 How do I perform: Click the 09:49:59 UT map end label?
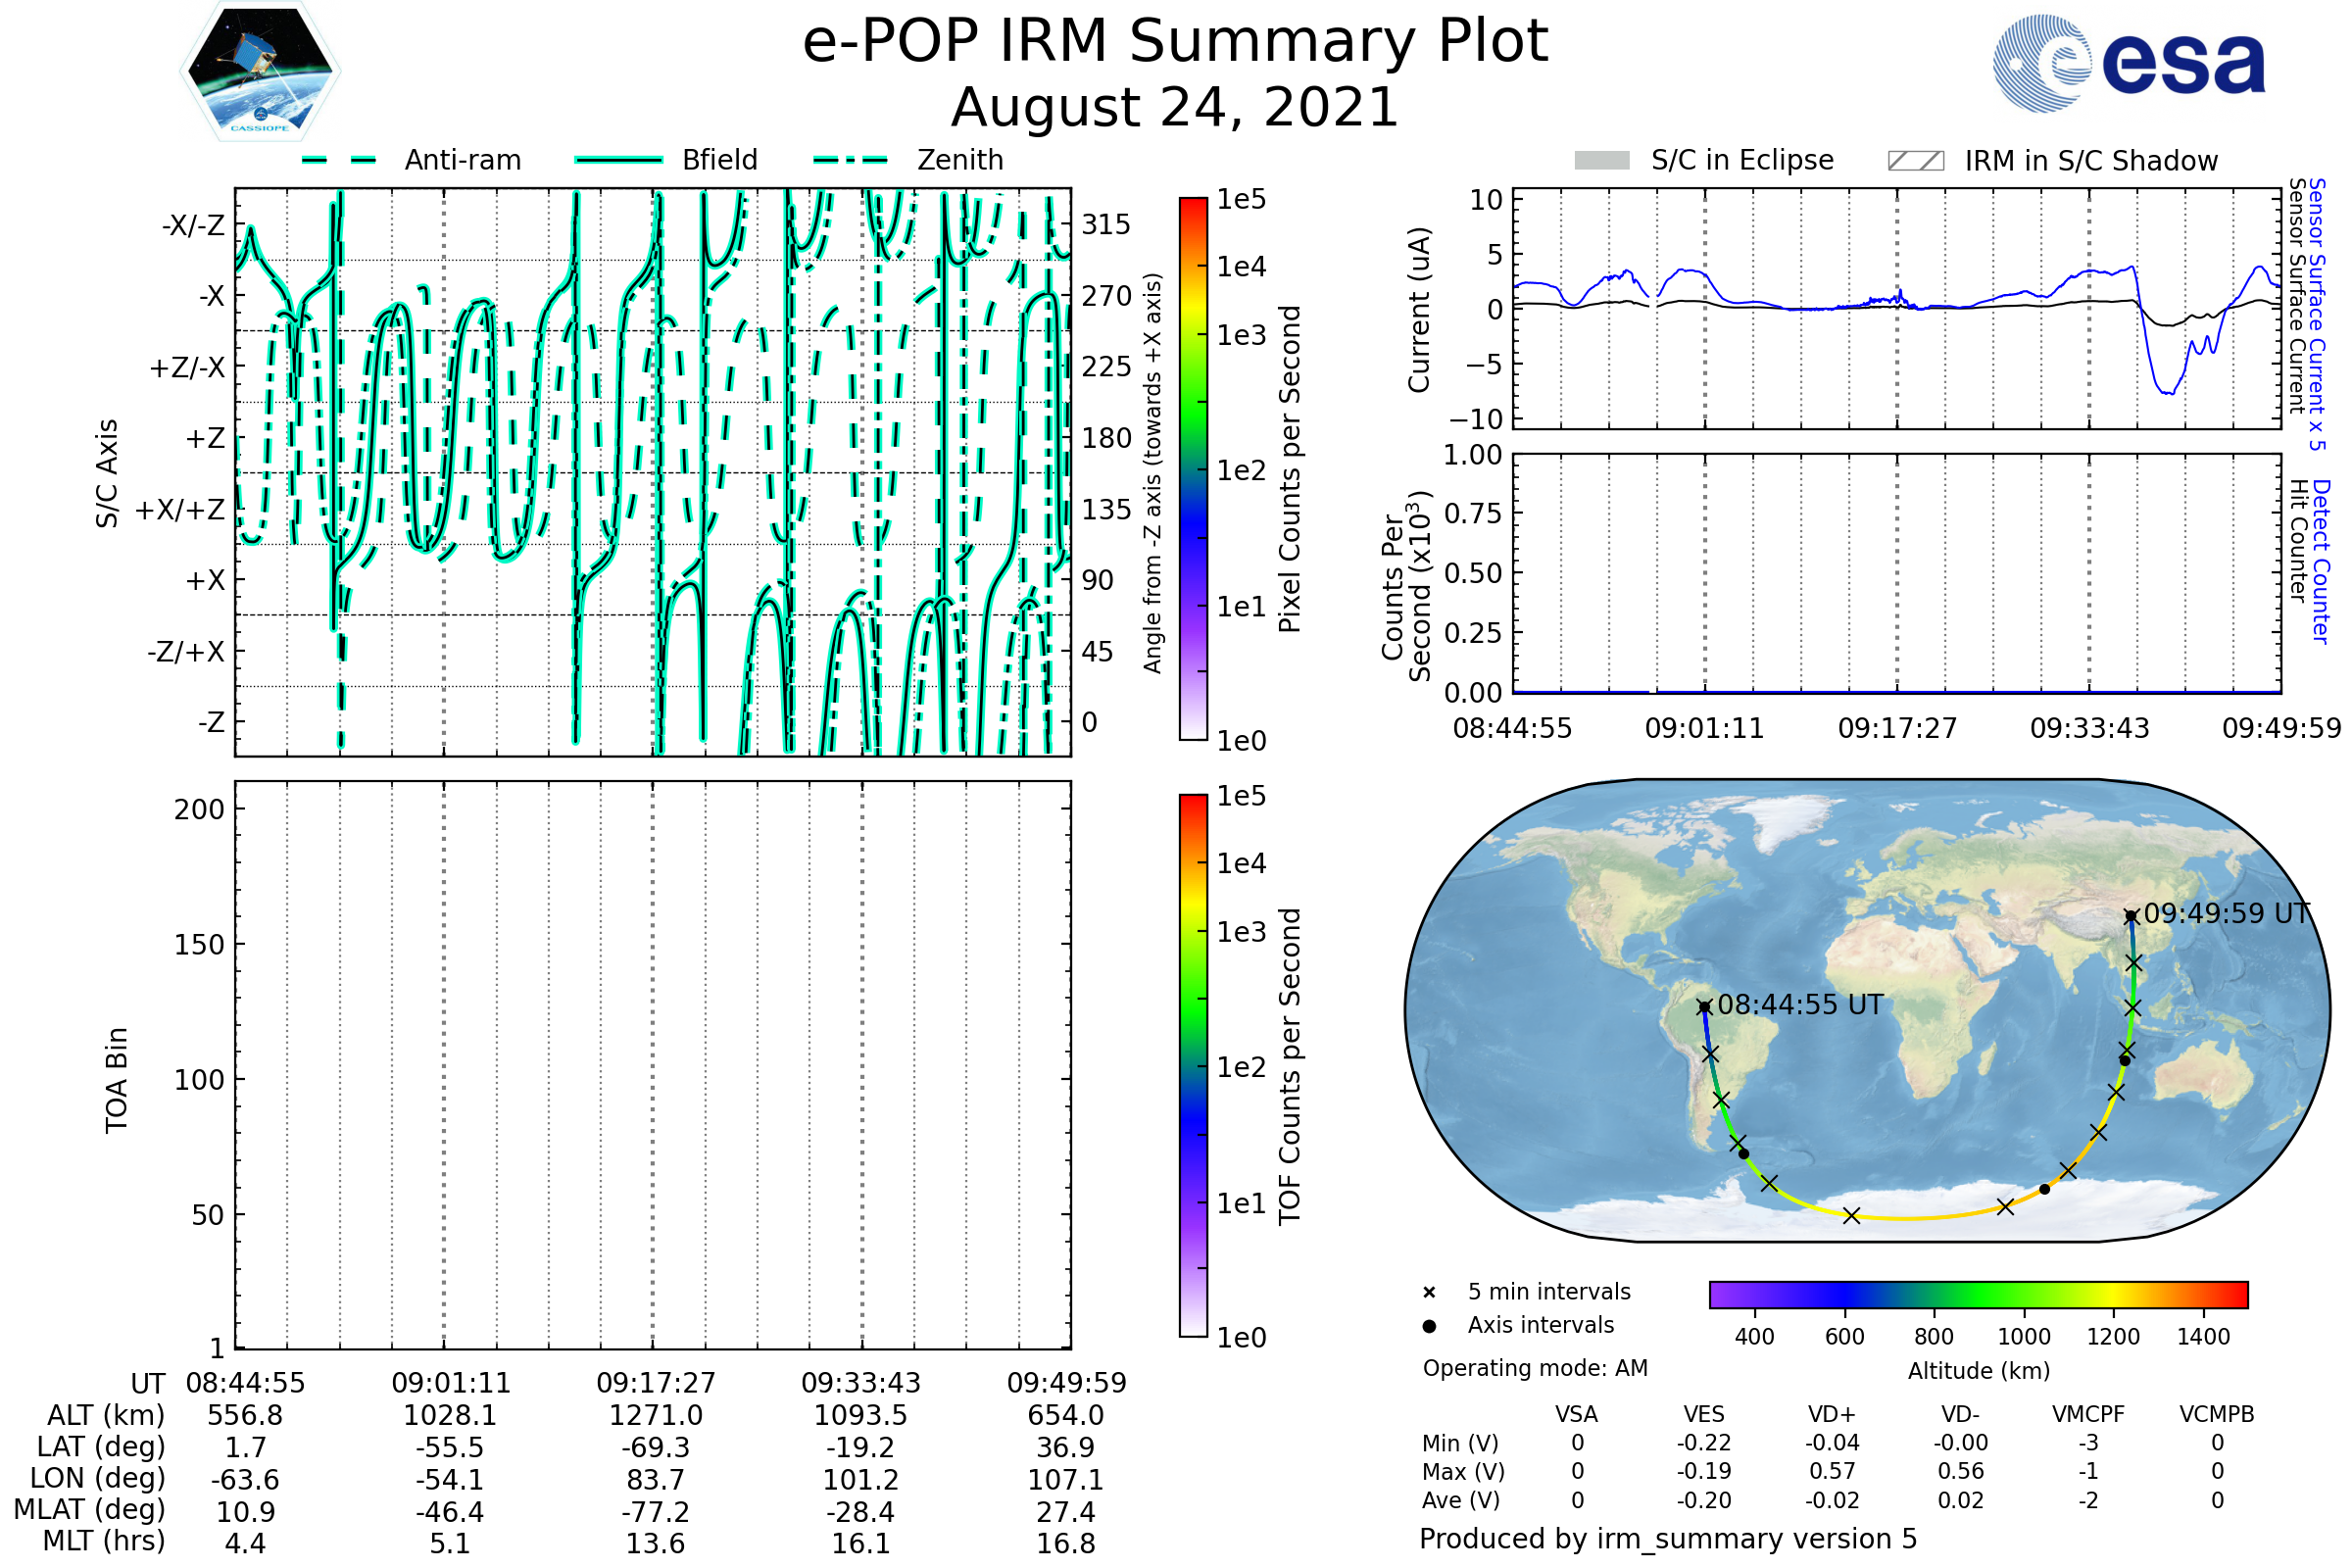[2226, 914]
